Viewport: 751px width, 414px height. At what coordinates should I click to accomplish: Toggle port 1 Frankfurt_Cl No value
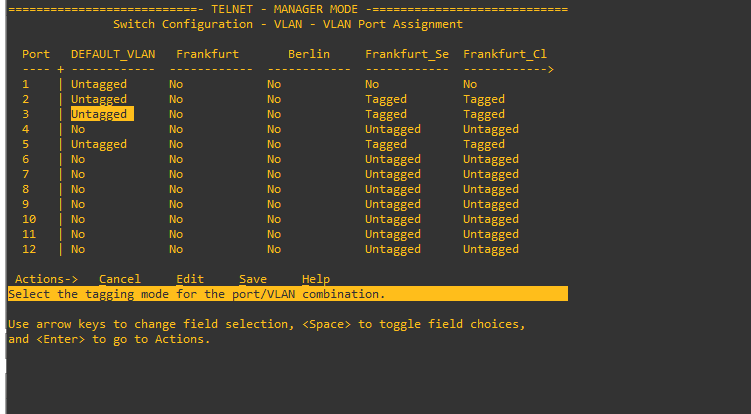(x=470, y=84)
